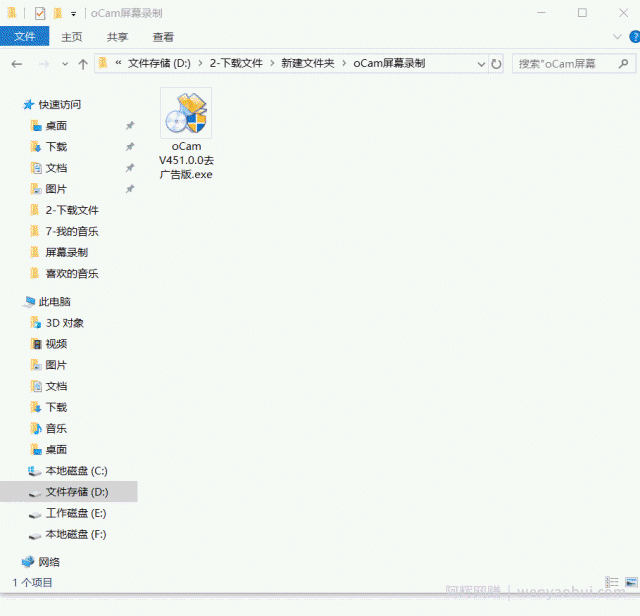Click the 网络 network icon

click(28, 562)
